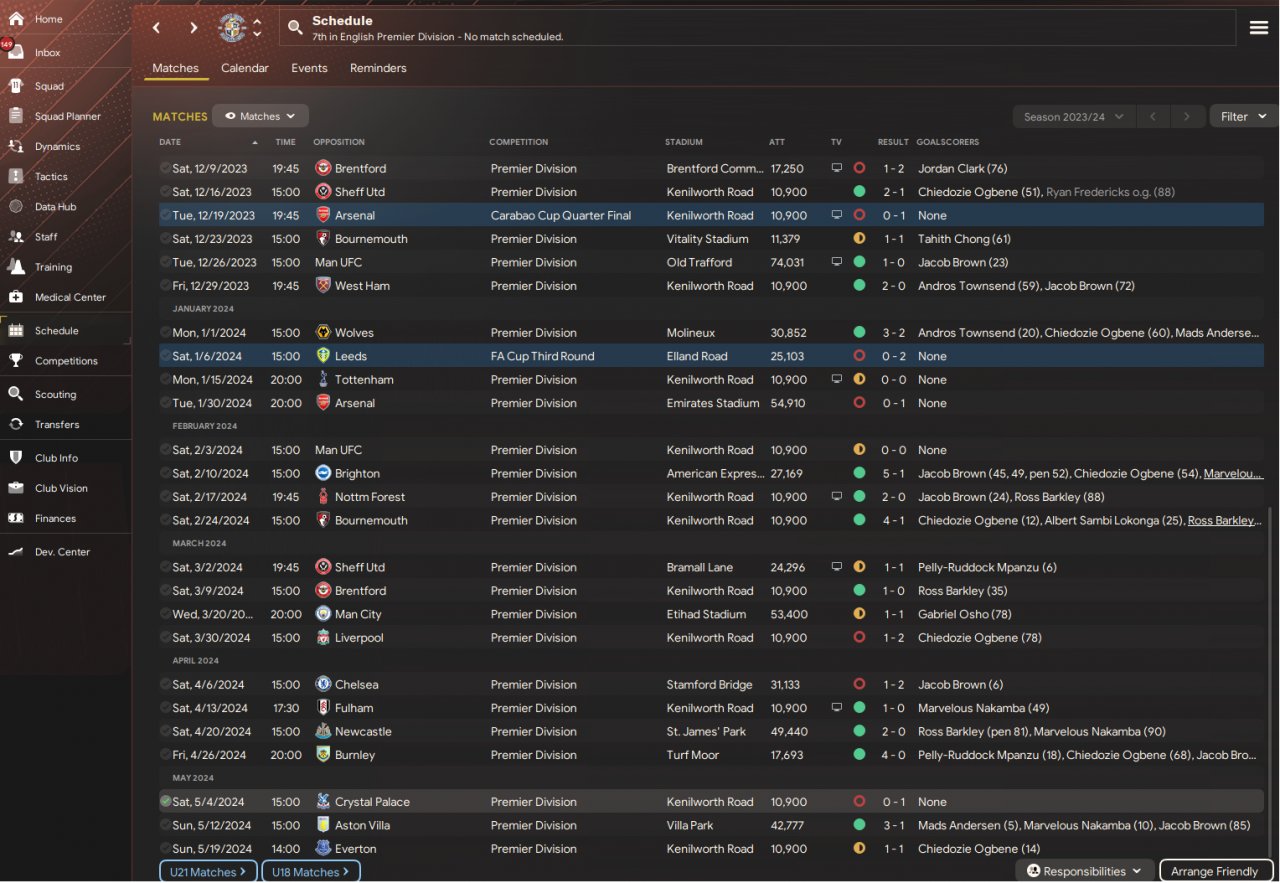Open the hamburger main menu
This screenshot has height=883, width=1280.
(1259, 28)
